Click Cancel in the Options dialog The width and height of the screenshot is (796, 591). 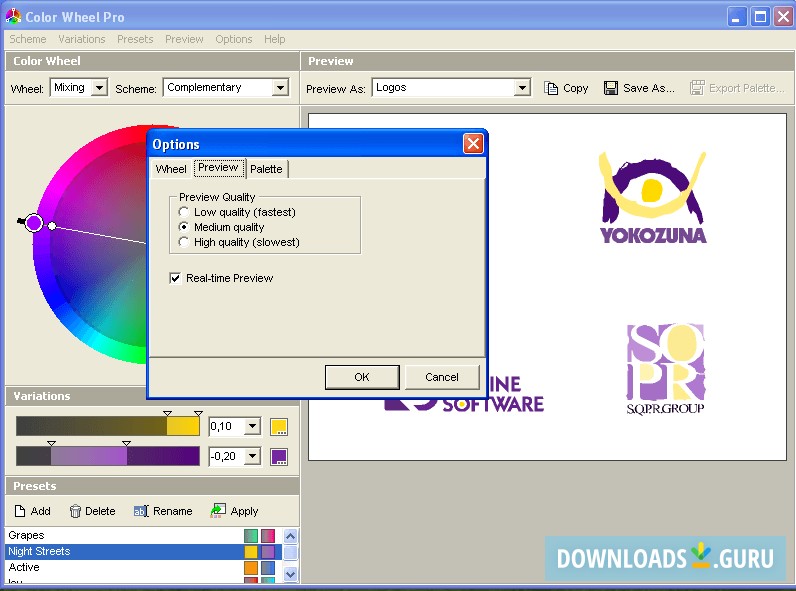(442, 377)
